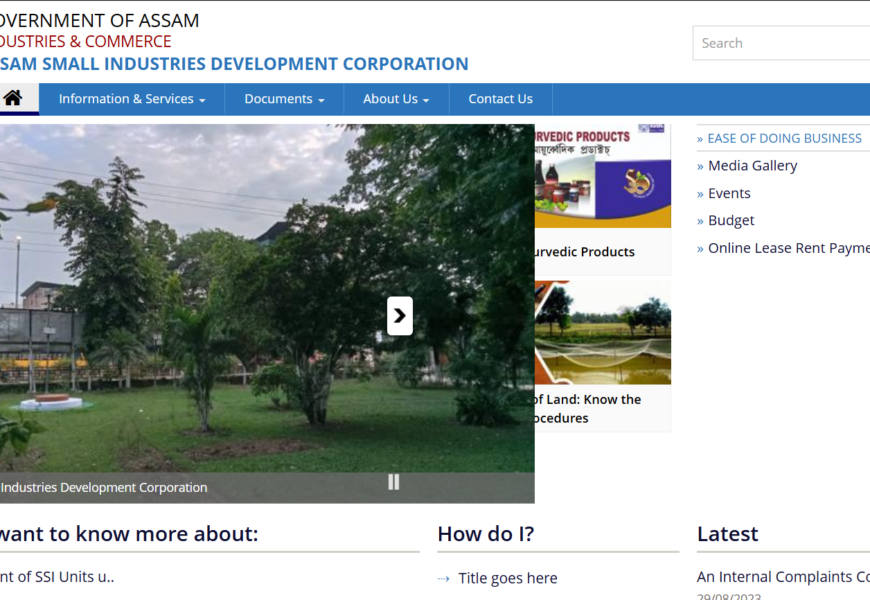Viewport: 870px width, 600px height.
Task: Click the Ayurvedic Products banner image
Action: pyautogui.click(x=602, y=176)
